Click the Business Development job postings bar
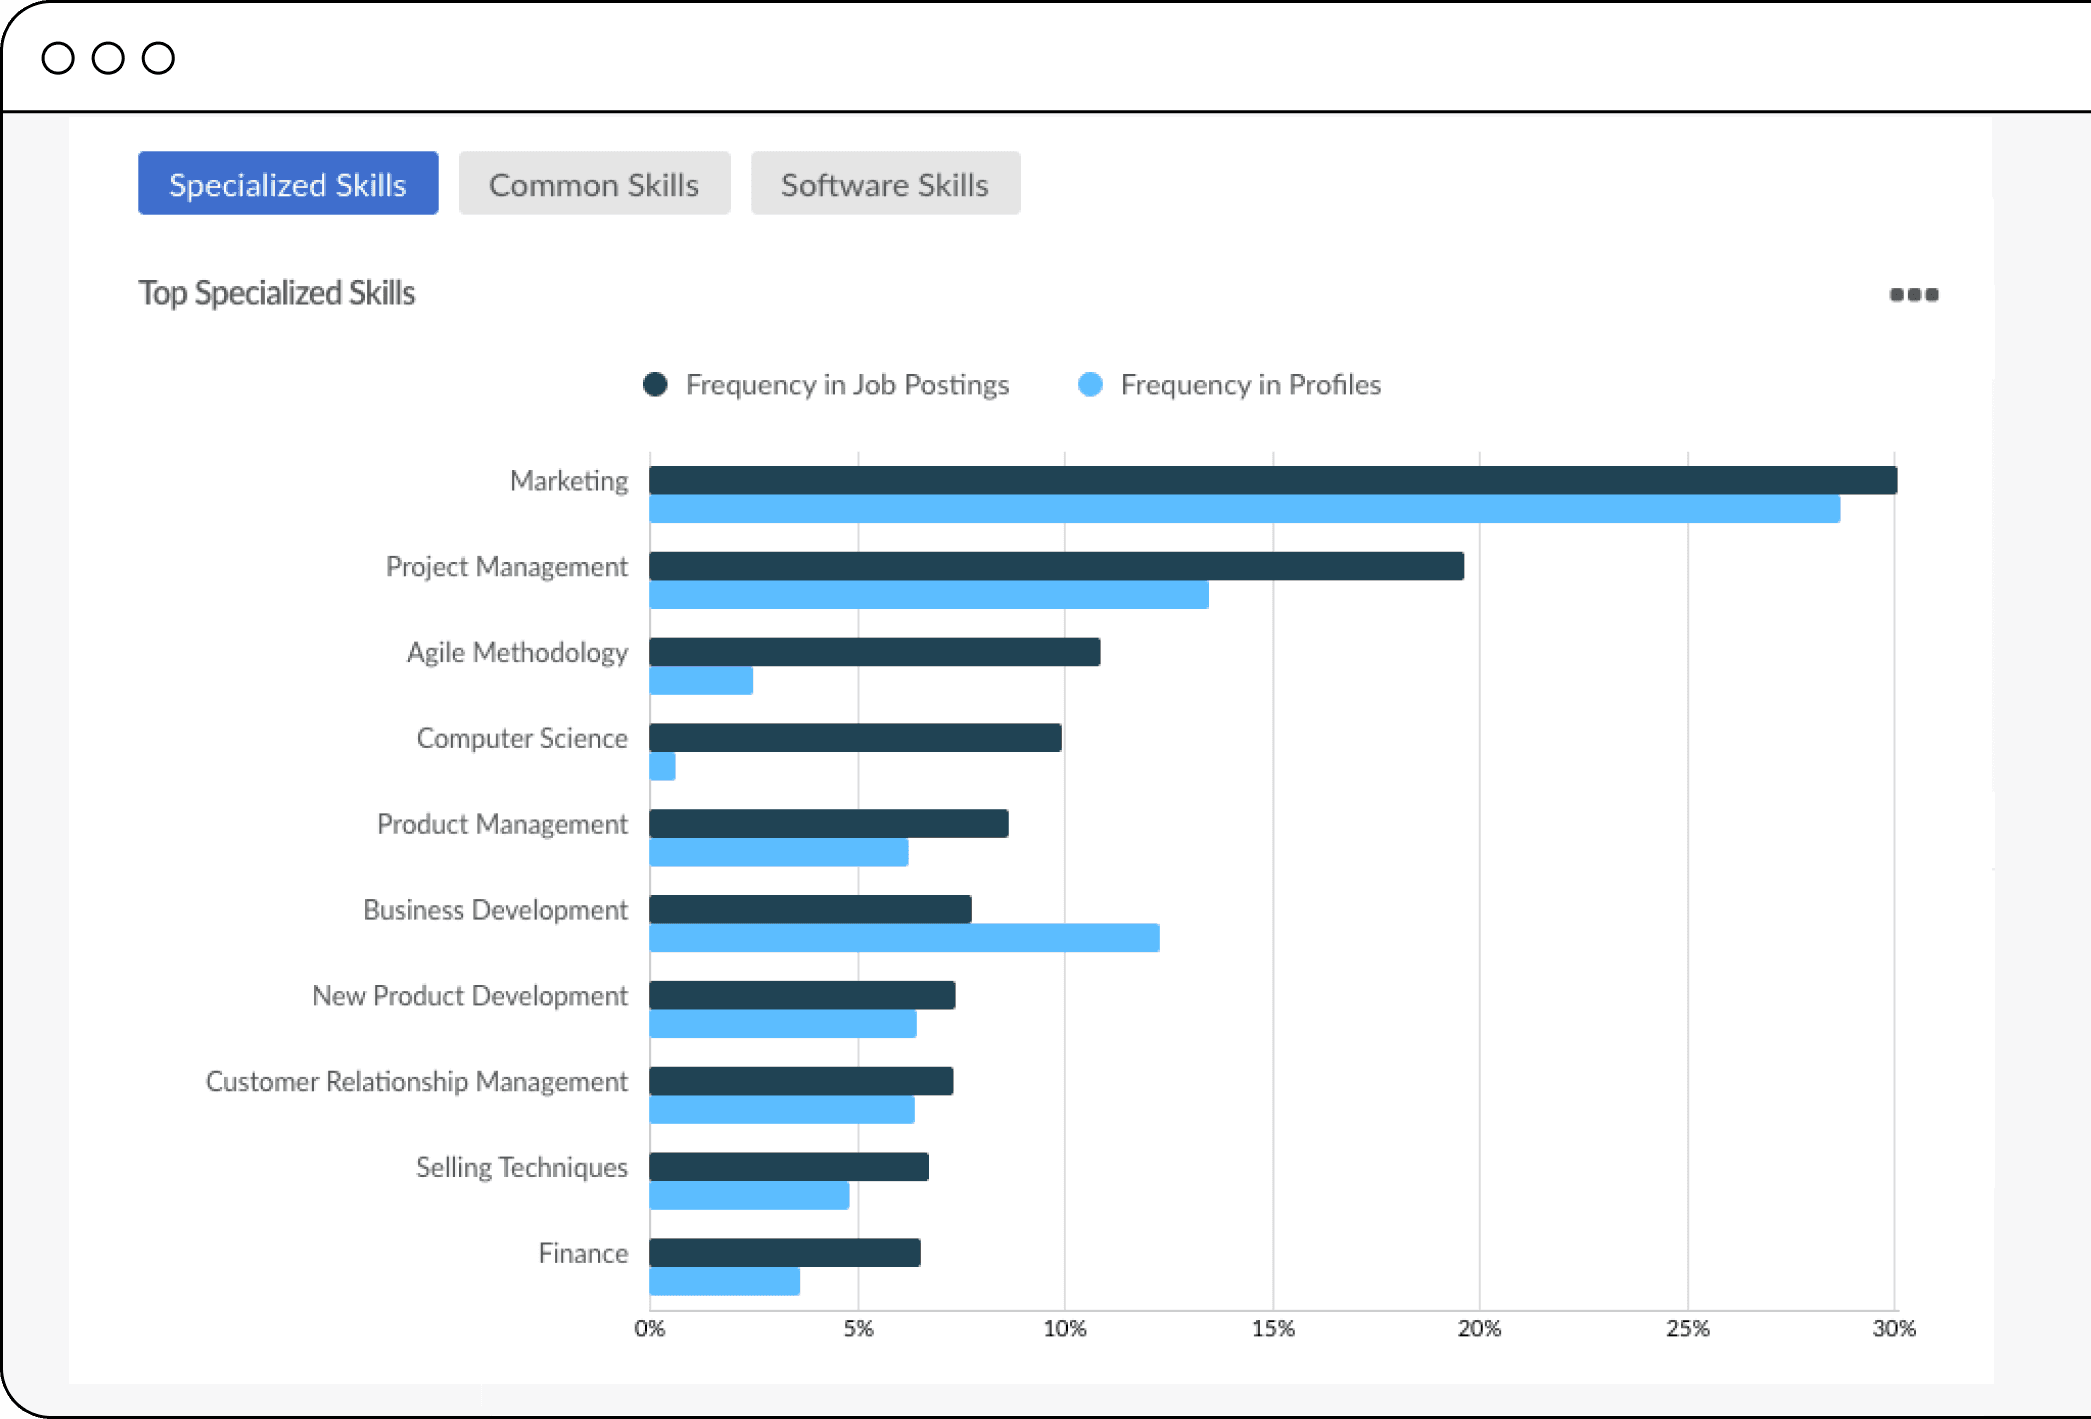This screenshot has width=2091, height=1419. (810, 909)
